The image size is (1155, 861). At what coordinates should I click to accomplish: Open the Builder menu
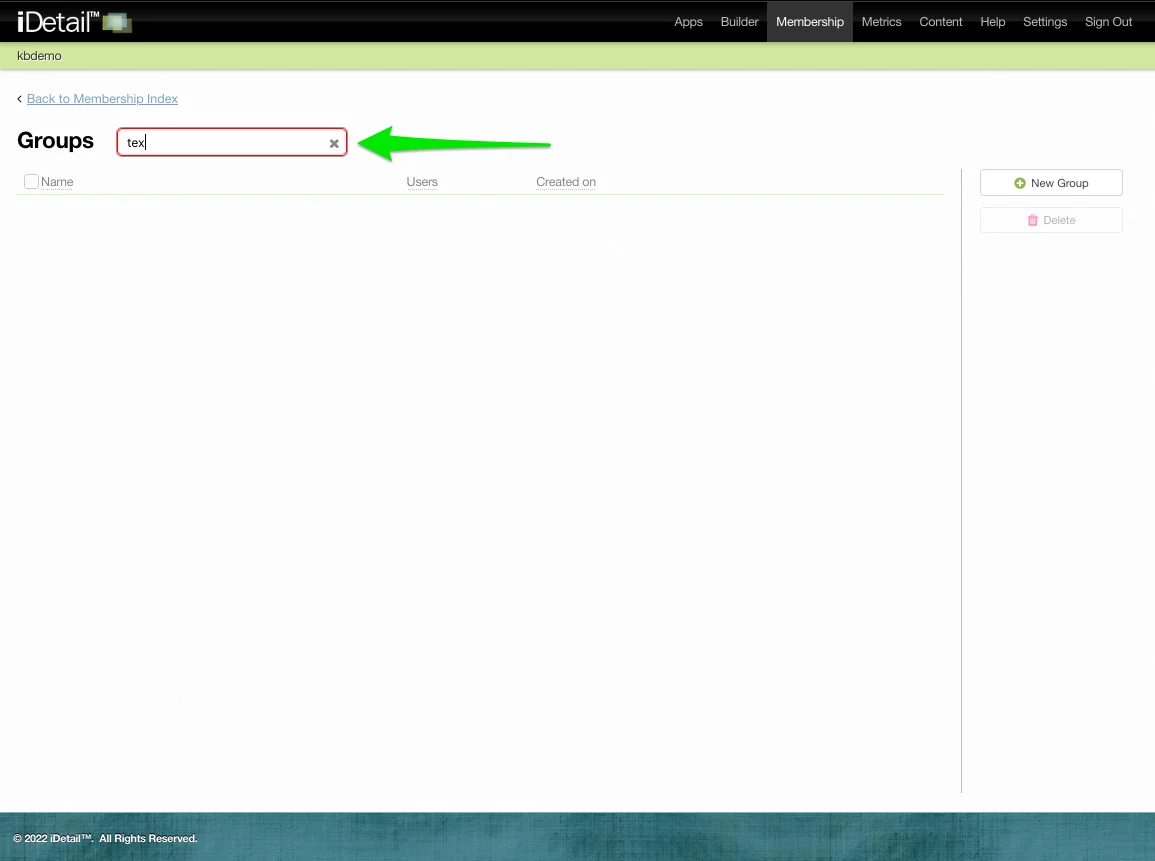[x=739, y=21]
